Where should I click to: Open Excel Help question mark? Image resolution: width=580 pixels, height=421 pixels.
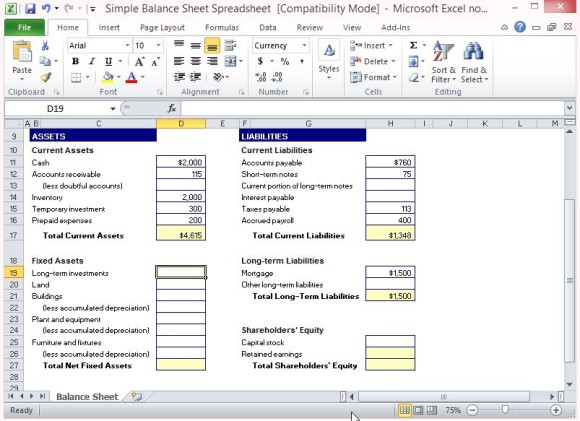tap(520, 27)
